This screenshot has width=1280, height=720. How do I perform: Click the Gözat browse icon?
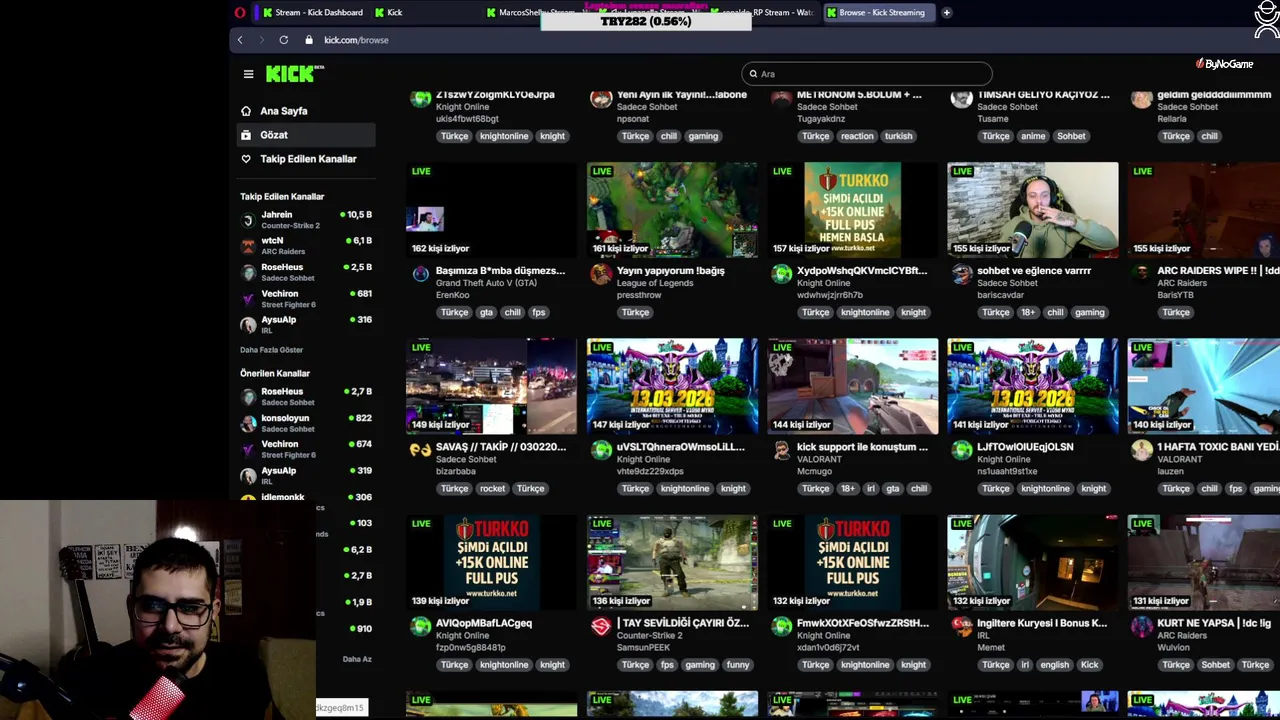coord(246,135)
